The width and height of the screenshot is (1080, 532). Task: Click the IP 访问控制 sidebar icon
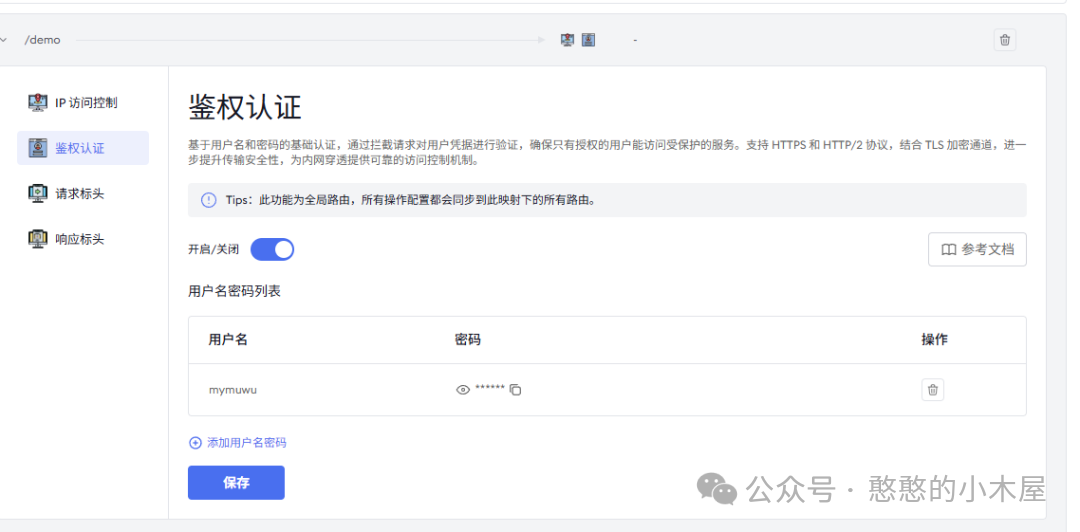pyautogui.click(x=38, y=102)
